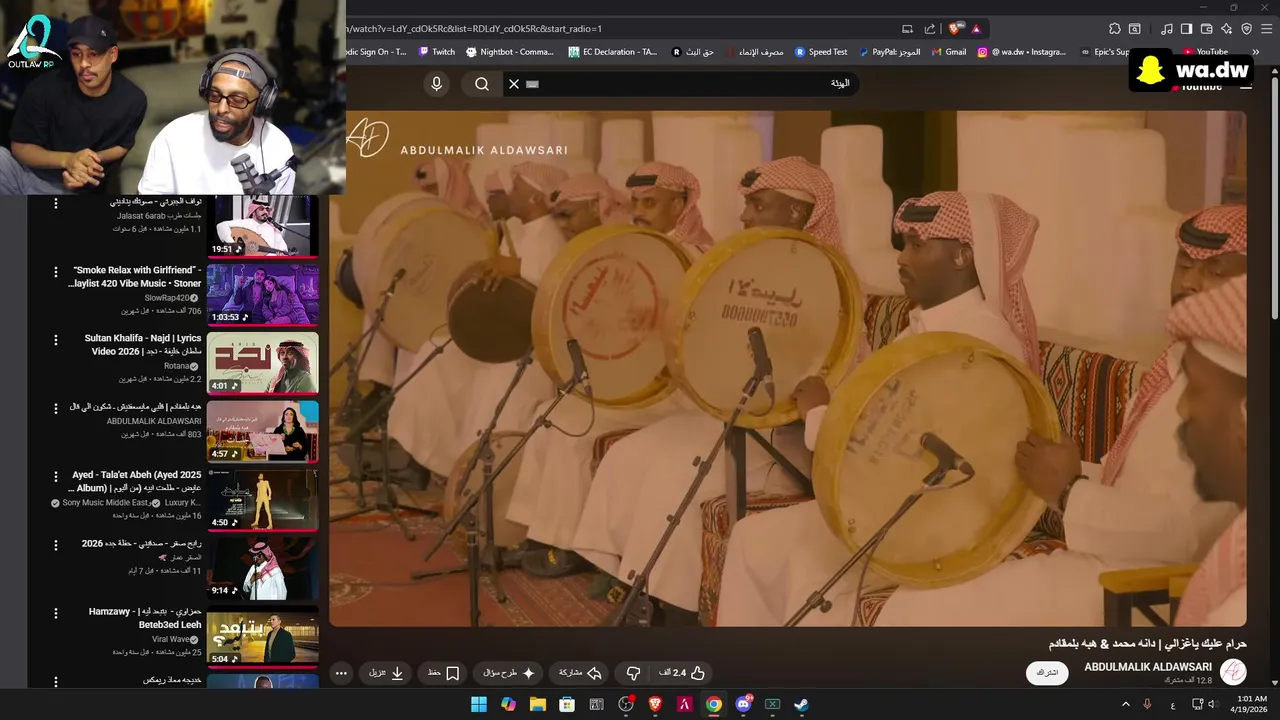The height and width of the screenshot is (720, 1280).
Task: Open three-dot menu for Hamzawy Beteb3ed Leeh
Action: [55, 613]
